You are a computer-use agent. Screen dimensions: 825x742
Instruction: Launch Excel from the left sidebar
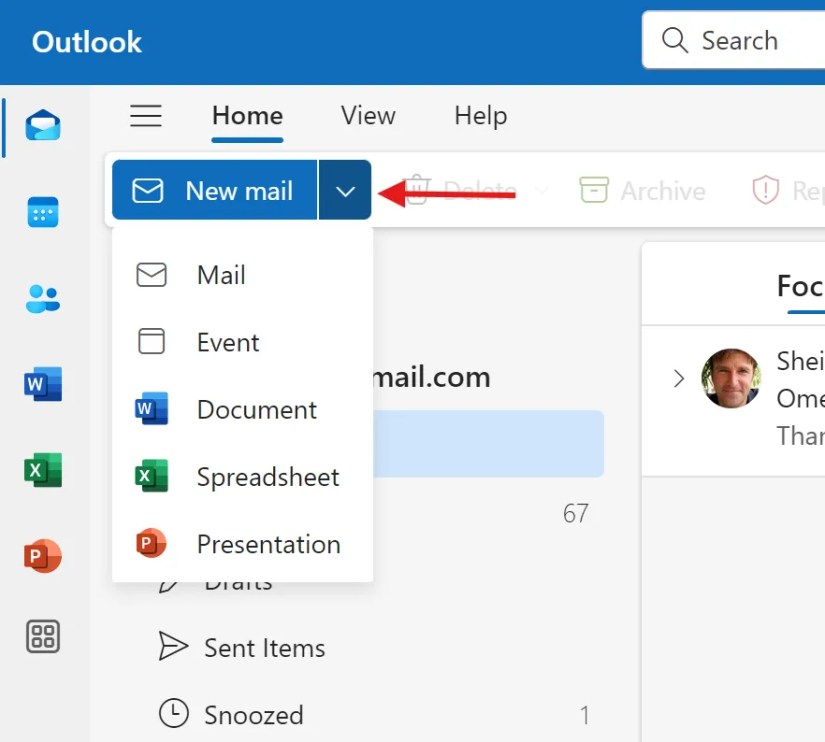pyautogui.click(x=43, y=469)
